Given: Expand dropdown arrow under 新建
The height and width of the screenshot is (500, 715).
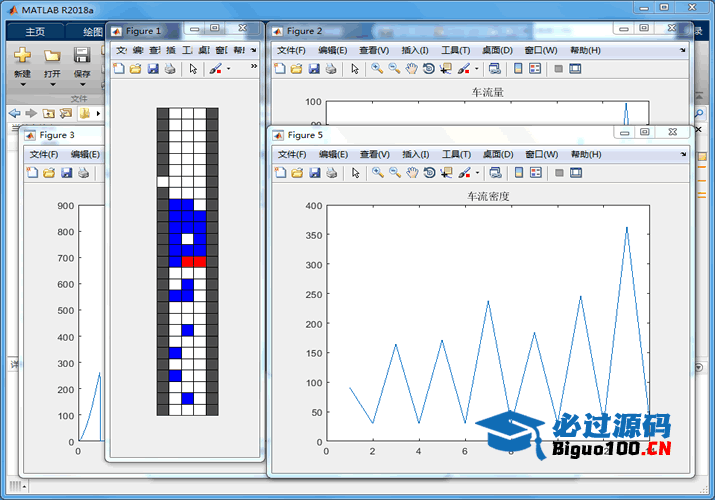Looking at the screenshot, I should click(x=22, y=84).
